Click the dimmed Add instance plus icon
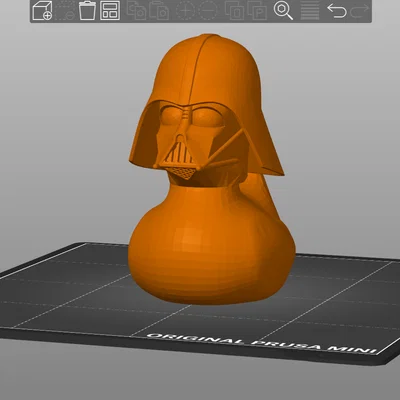 pyautogui.click(x=185, y=11)
